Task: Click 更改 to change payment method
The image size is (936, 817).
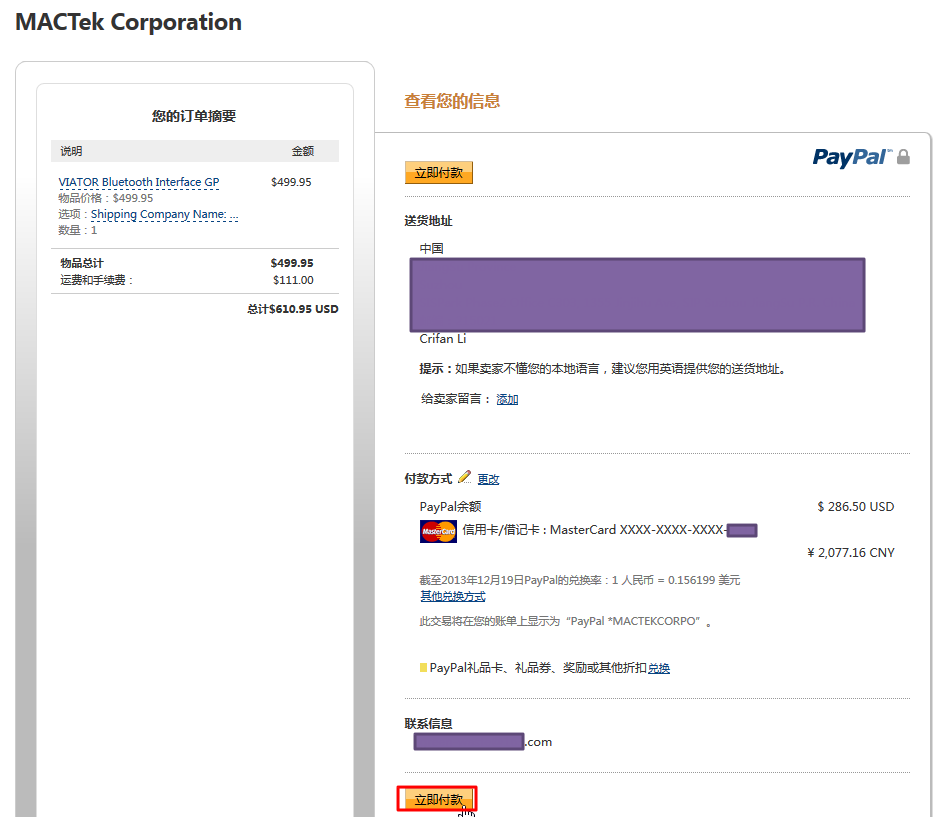Action: (488, 479)
